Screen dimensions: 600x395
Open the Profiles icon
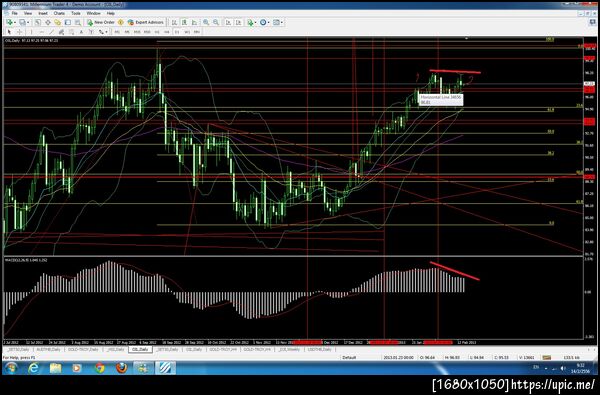point(22,22)
